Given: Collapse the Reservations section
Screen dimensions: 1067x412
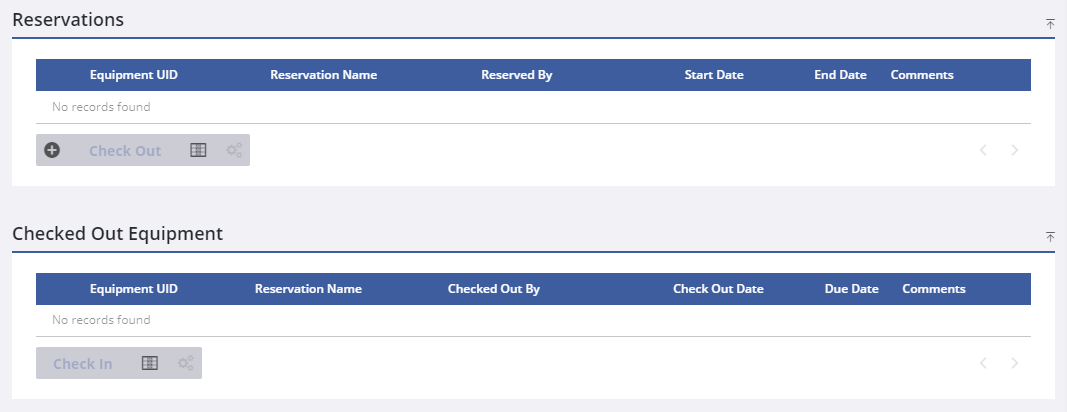Looking at the screenshot, I should 1050,22.
